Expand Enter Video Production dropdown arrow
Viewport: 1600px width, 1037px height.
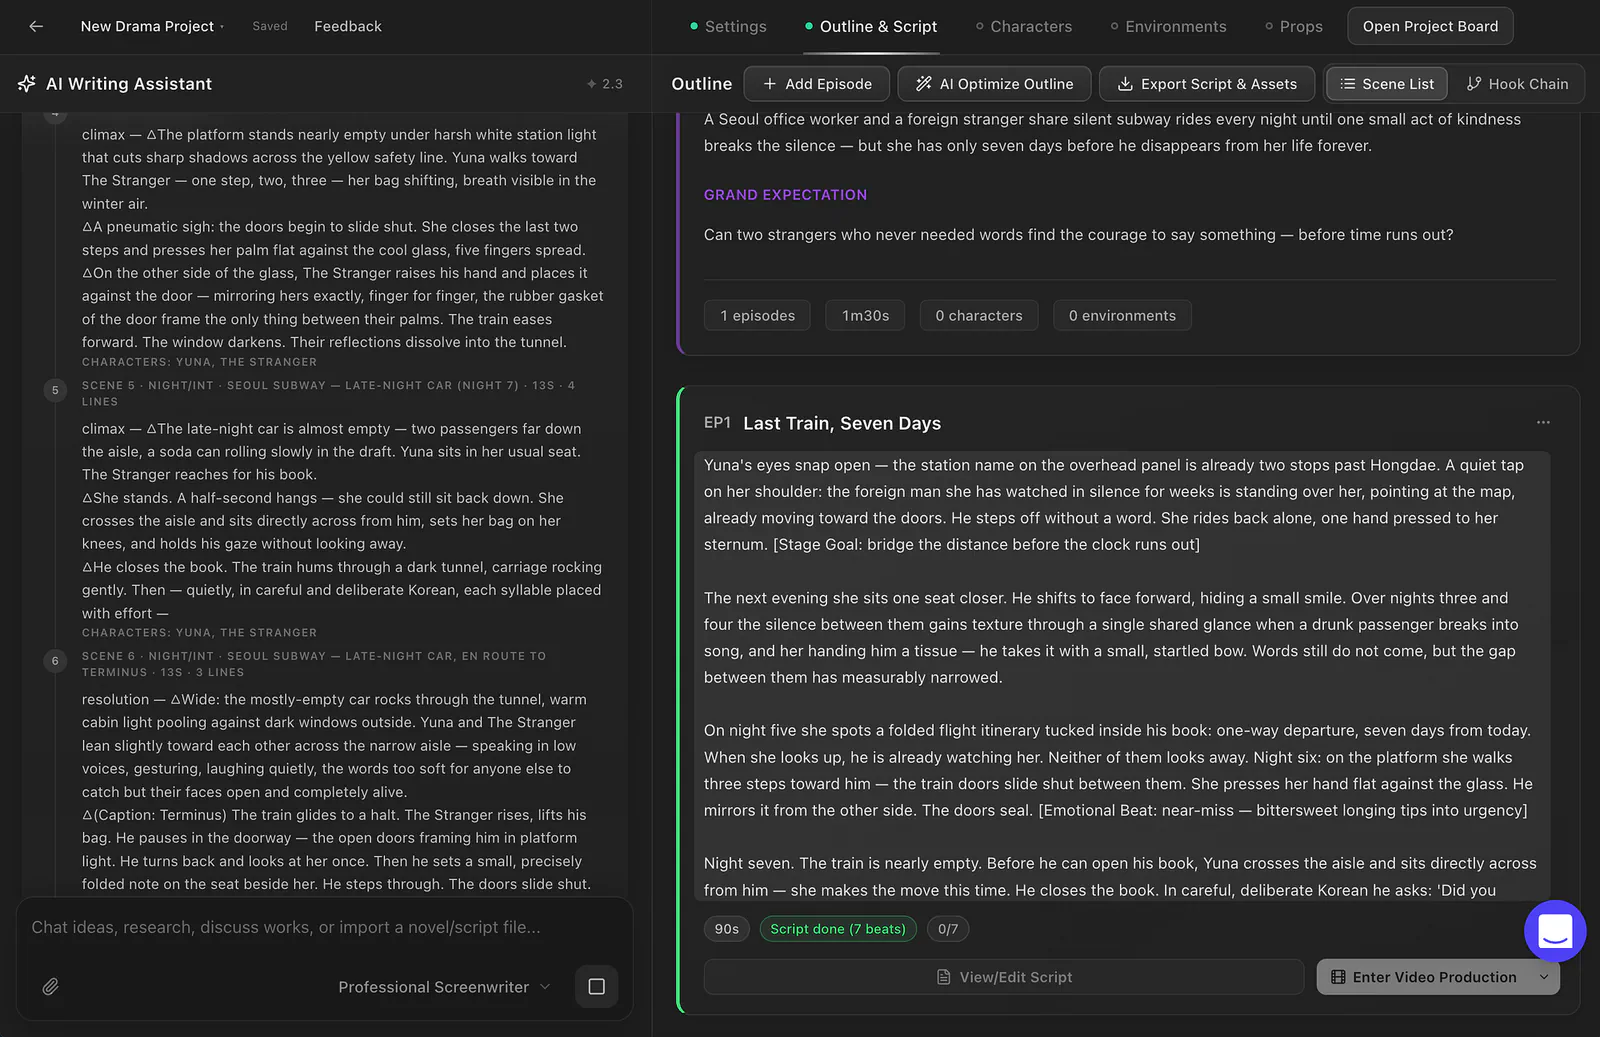coord(1544,977)
